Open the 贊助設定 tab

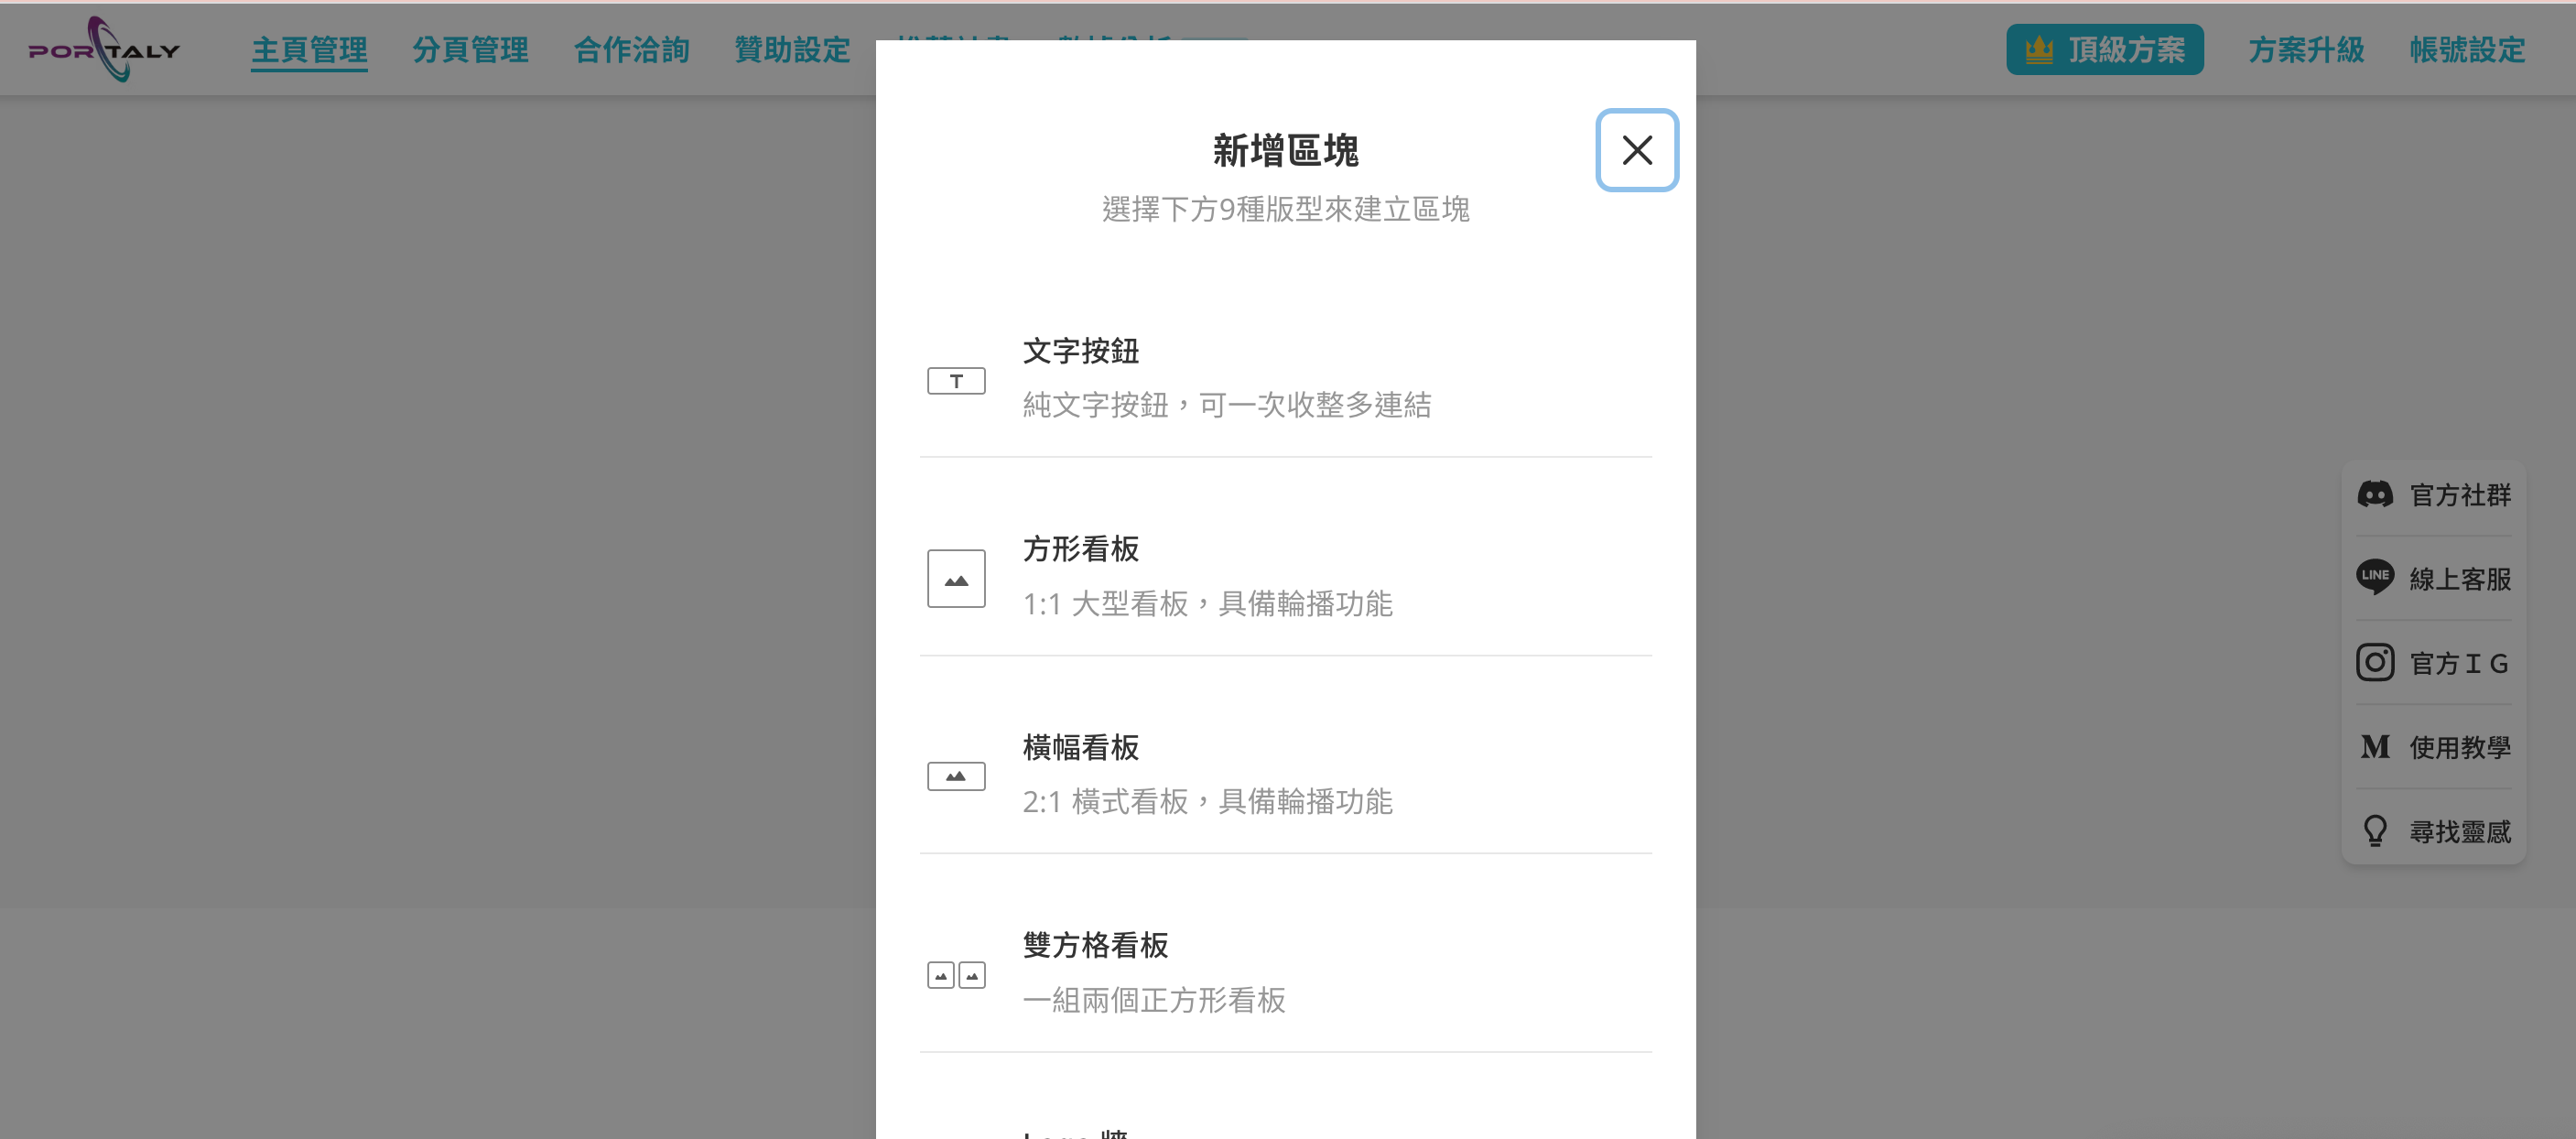792,50
